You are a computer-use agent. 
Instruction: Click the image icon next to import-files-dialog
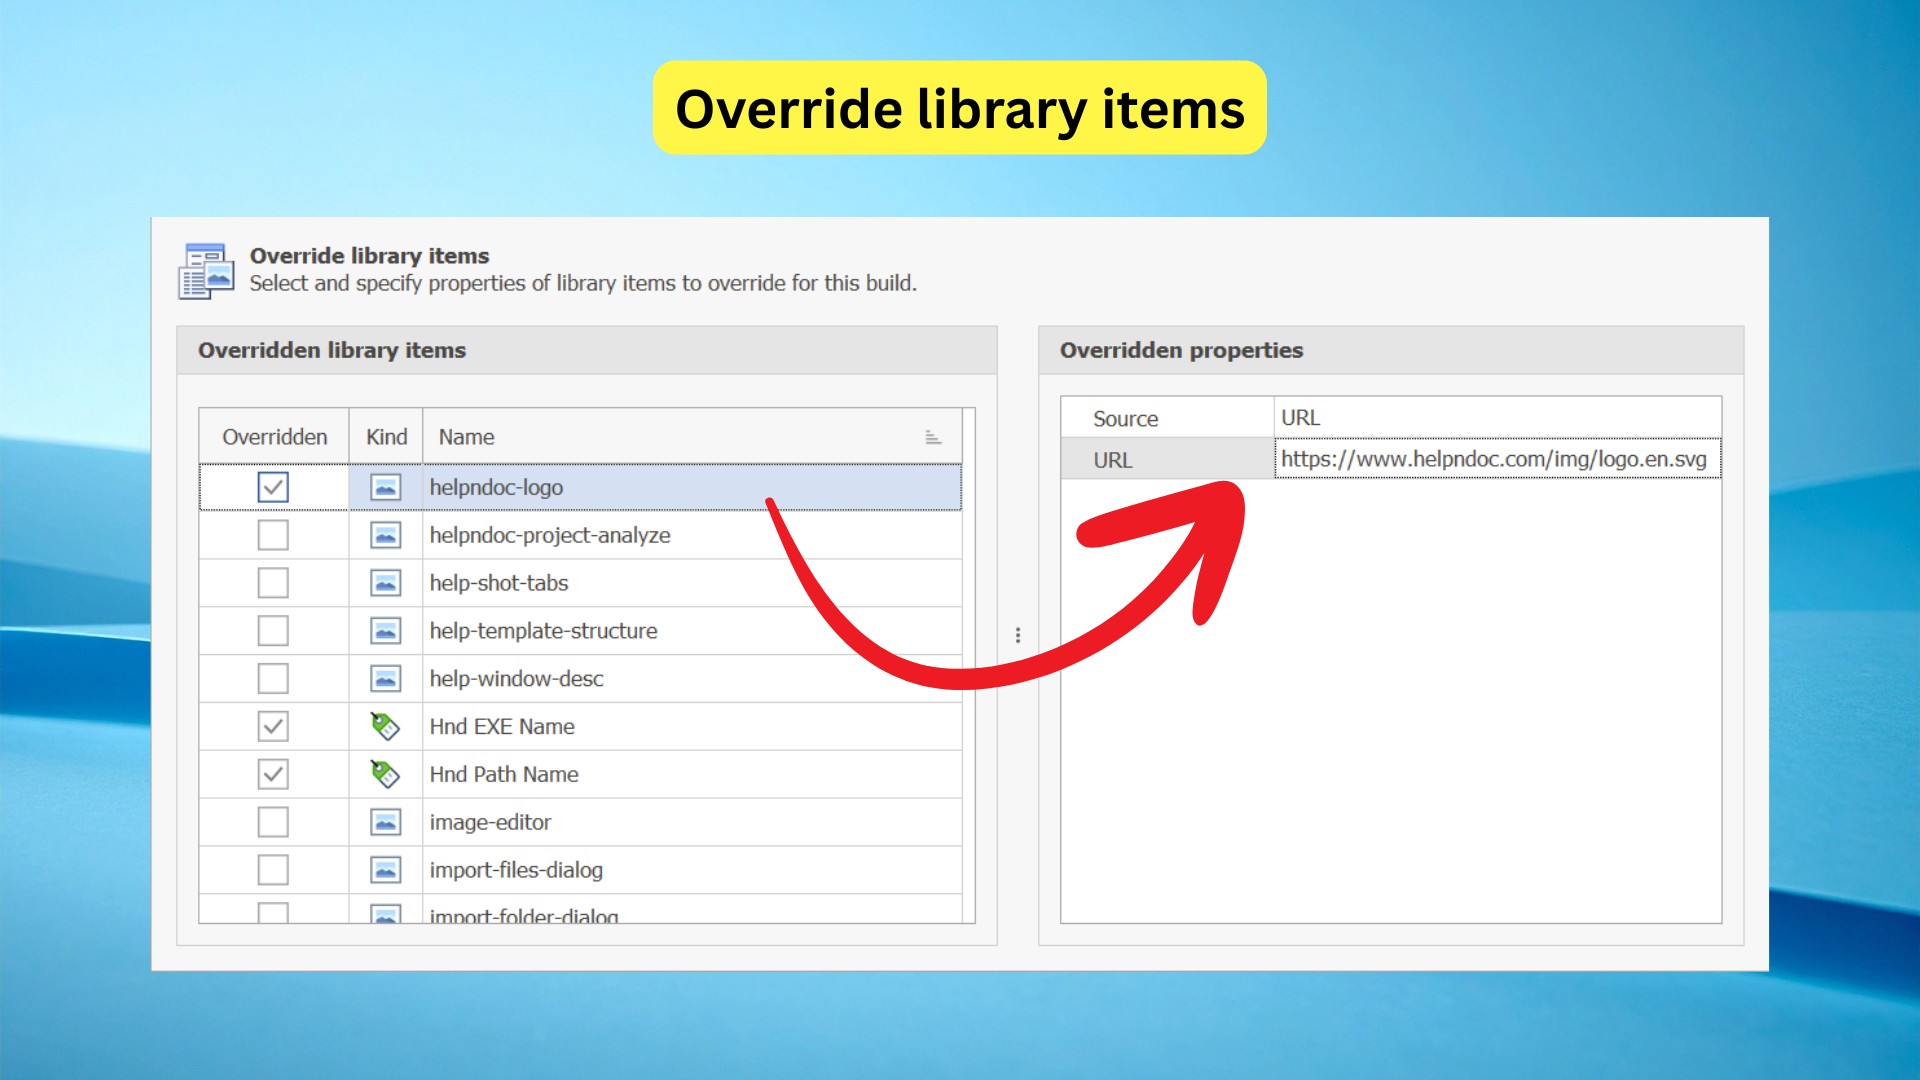[385, 869]
